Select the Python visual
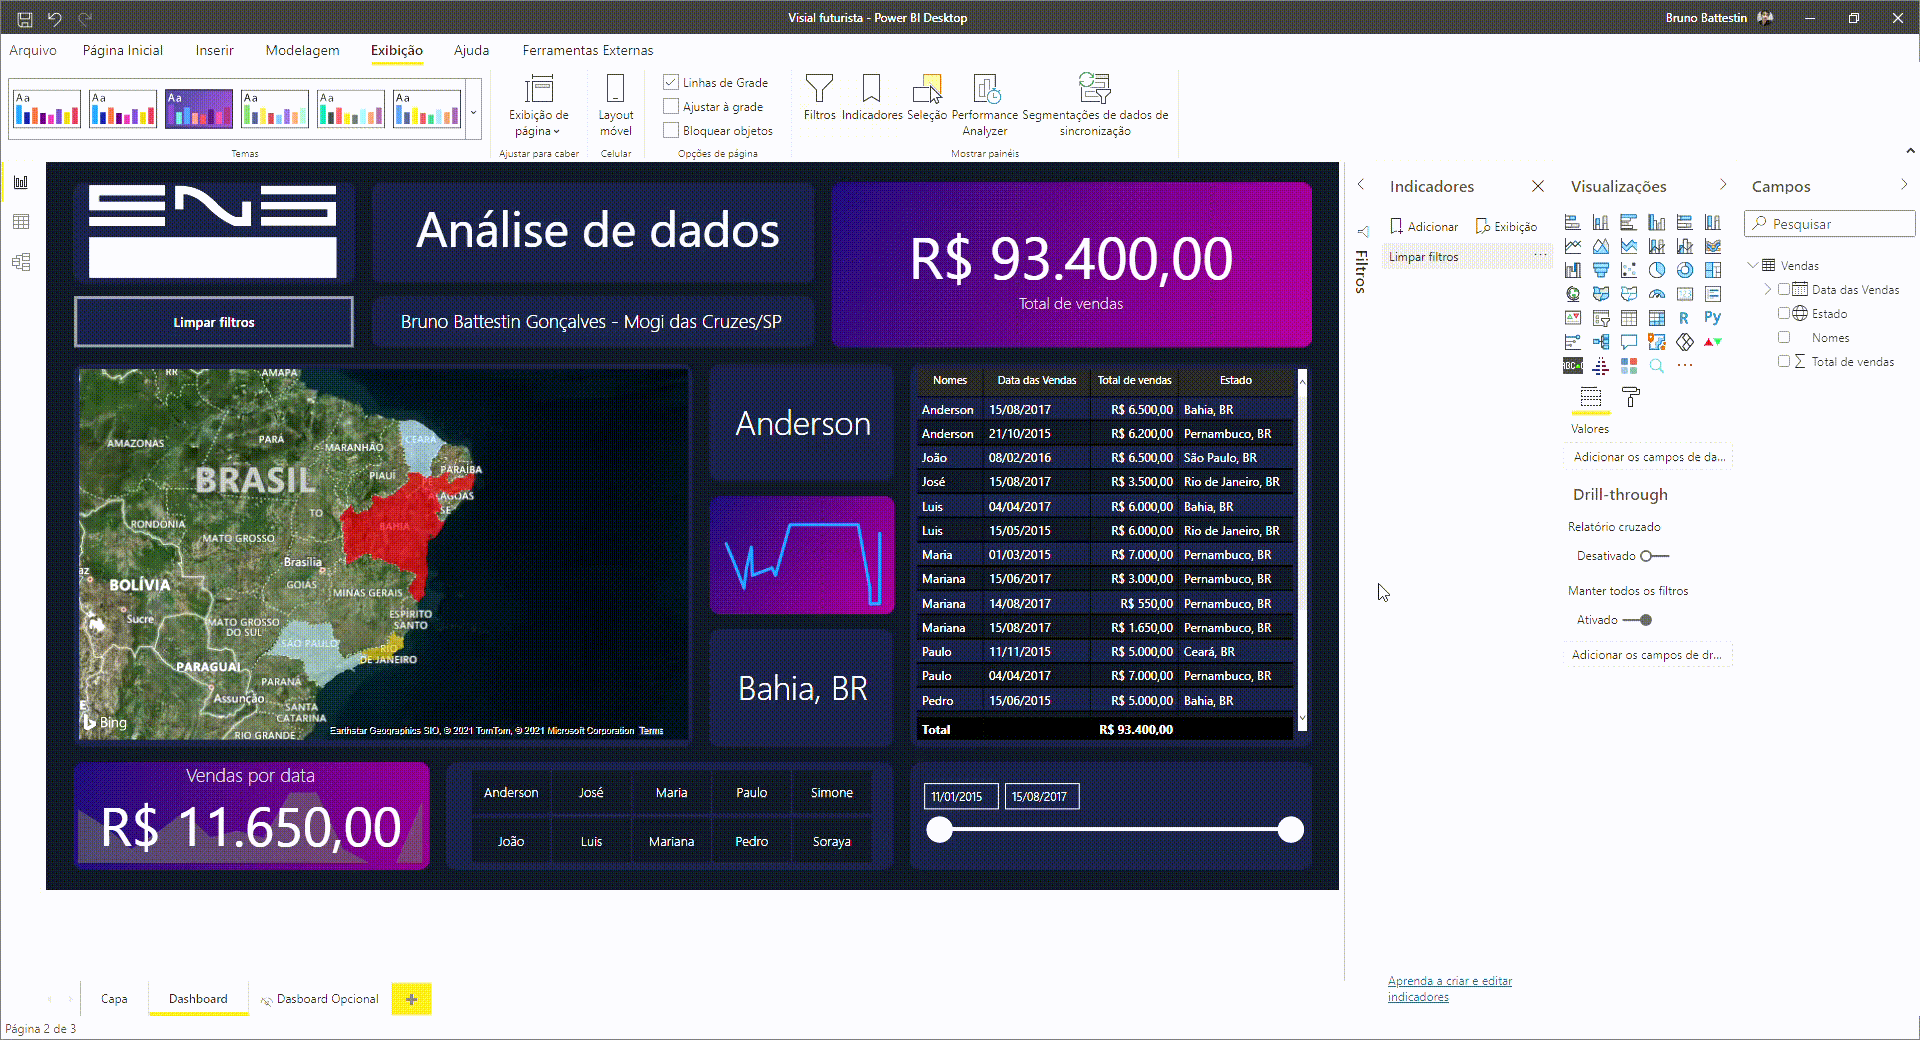Screen dimensions: 1920x1040 (1713, 318)
